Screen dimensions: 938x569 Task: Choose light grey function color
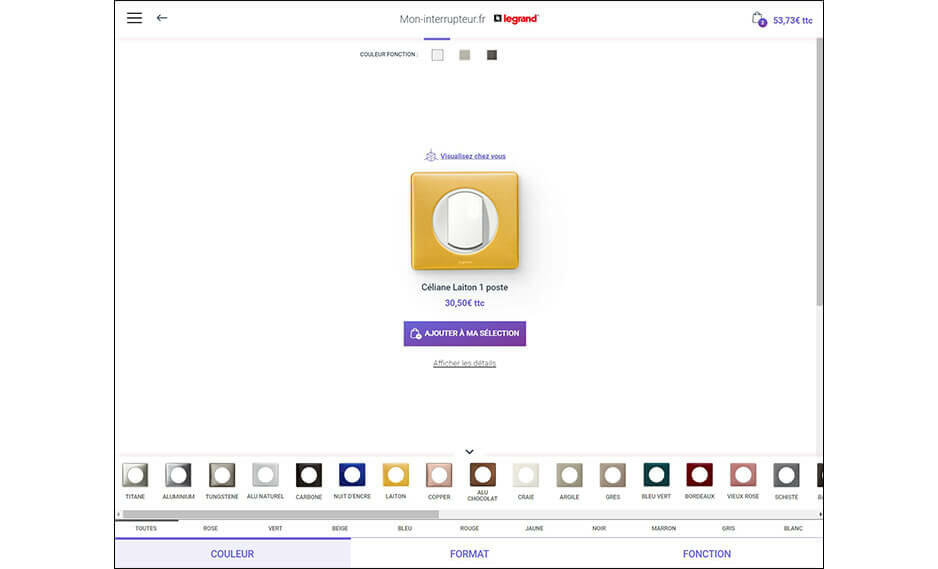(x=465, y=55)
